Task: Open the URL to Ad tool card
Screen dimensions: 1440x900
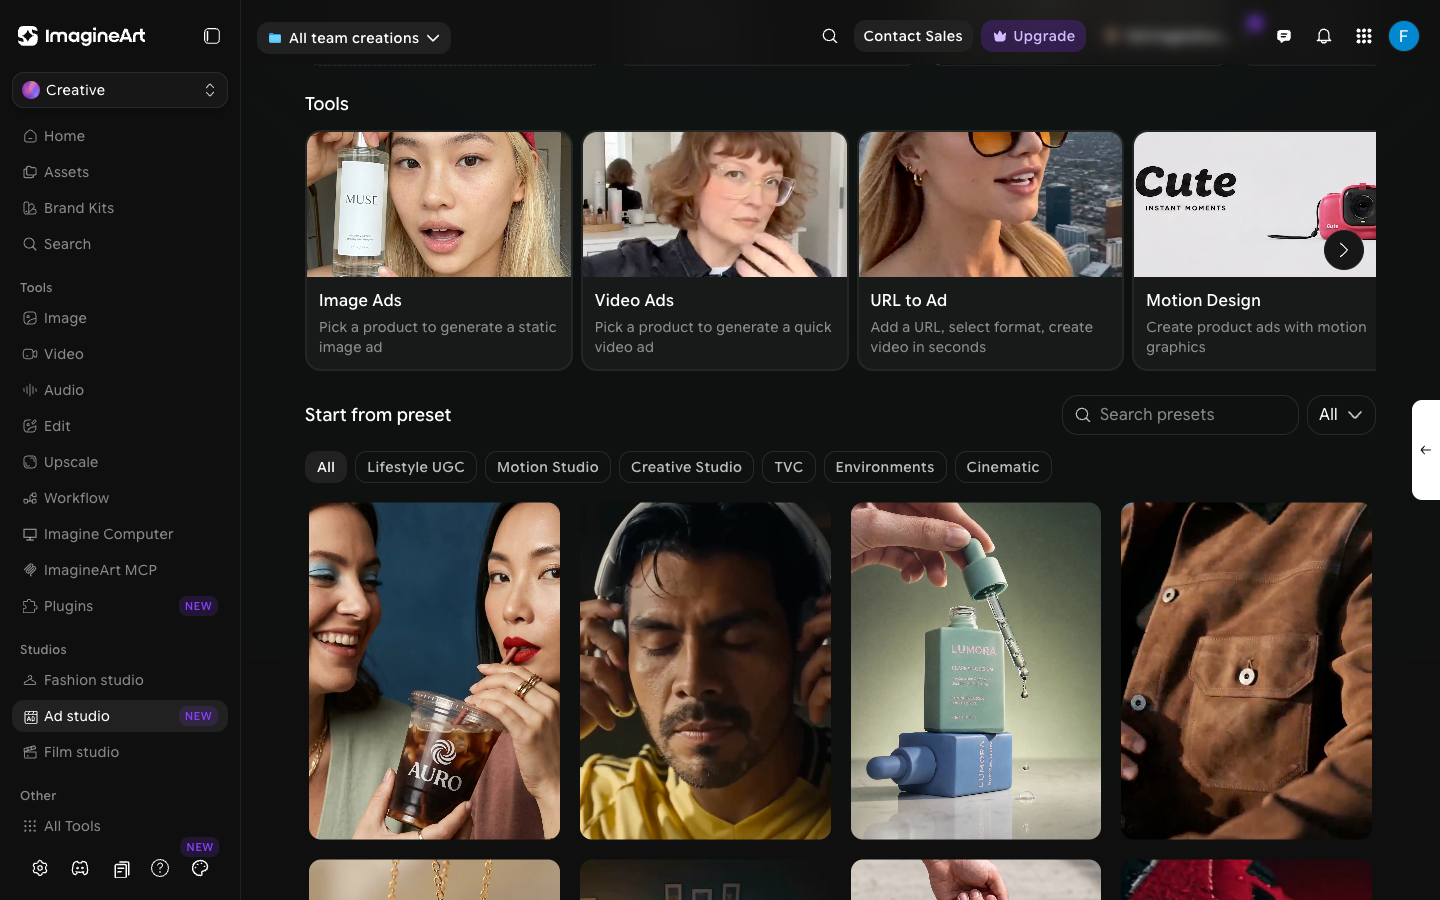Action: 990,251
